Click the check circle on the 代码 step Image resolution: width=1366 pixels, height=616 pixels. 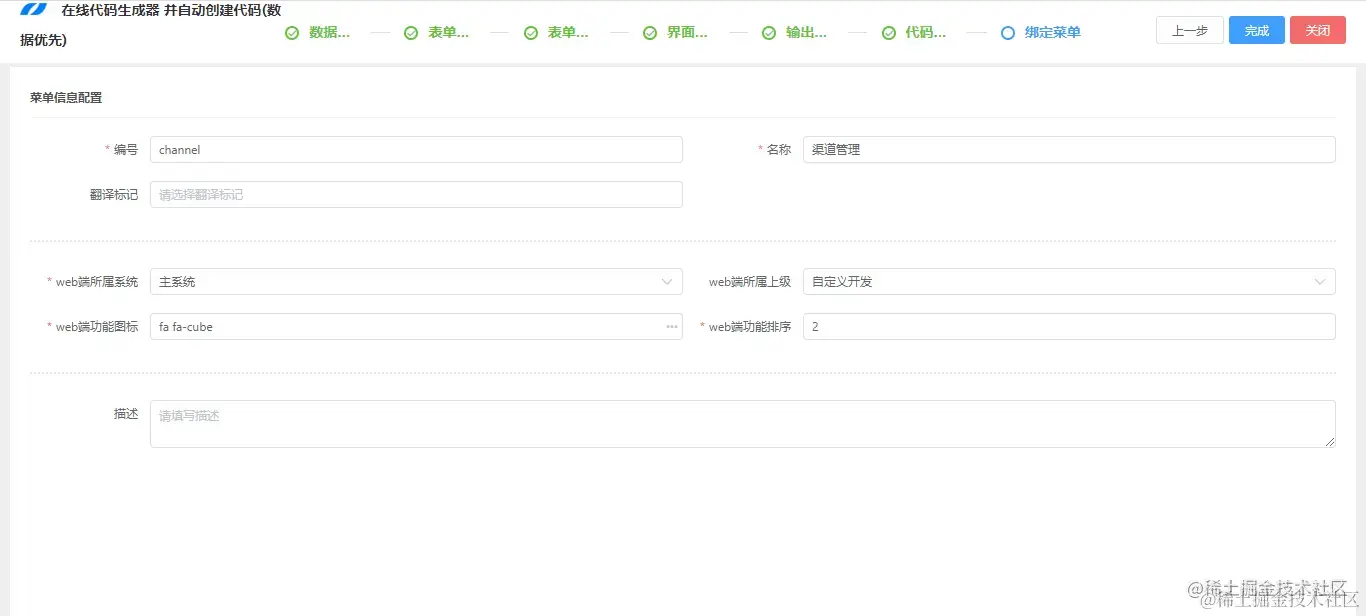tap(889, 32)
